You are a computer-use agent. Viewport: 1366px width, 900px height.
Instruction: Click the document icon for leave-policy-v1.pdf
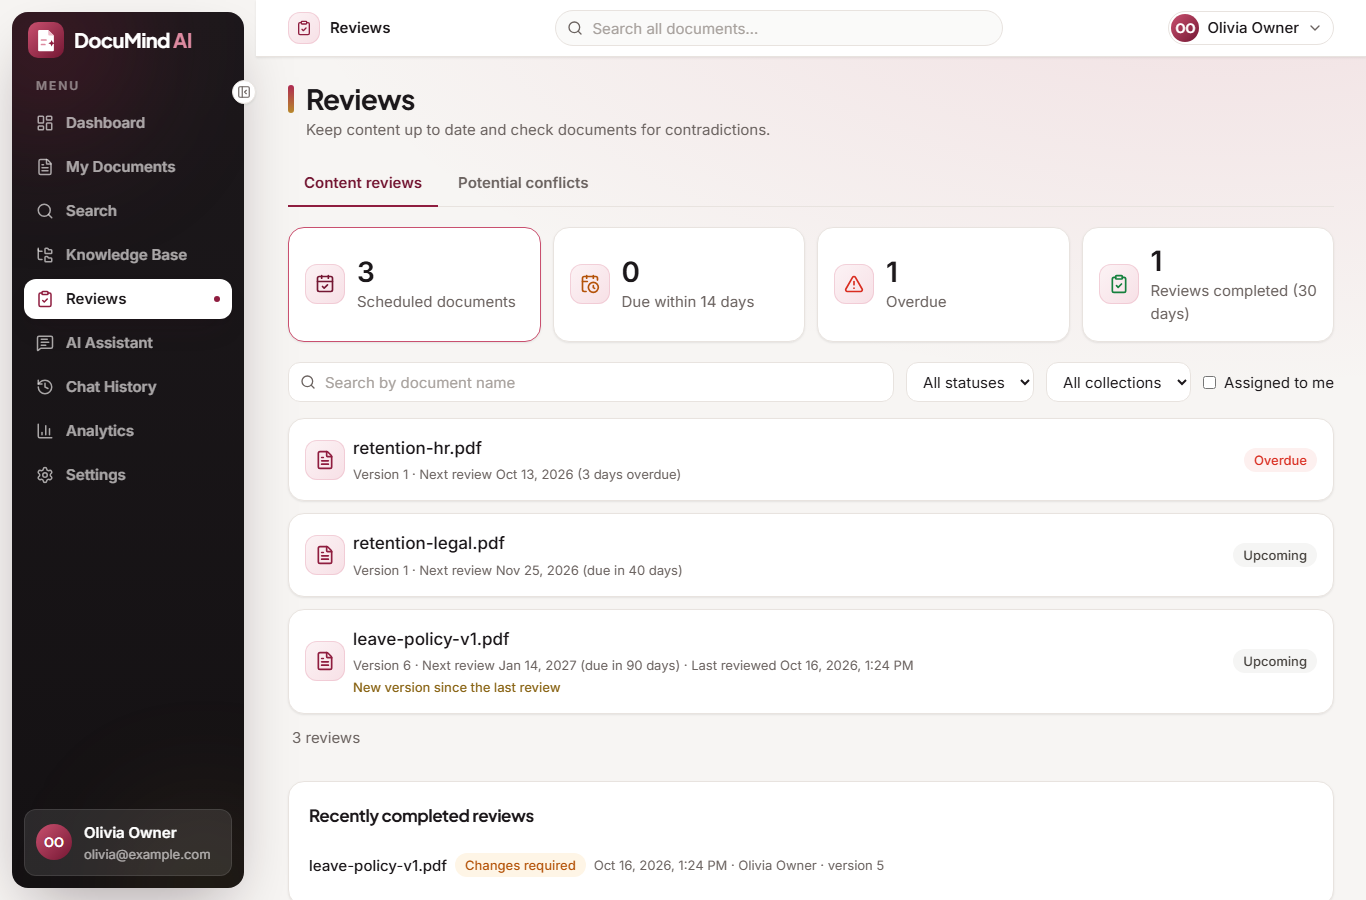(x=325, y=661)
